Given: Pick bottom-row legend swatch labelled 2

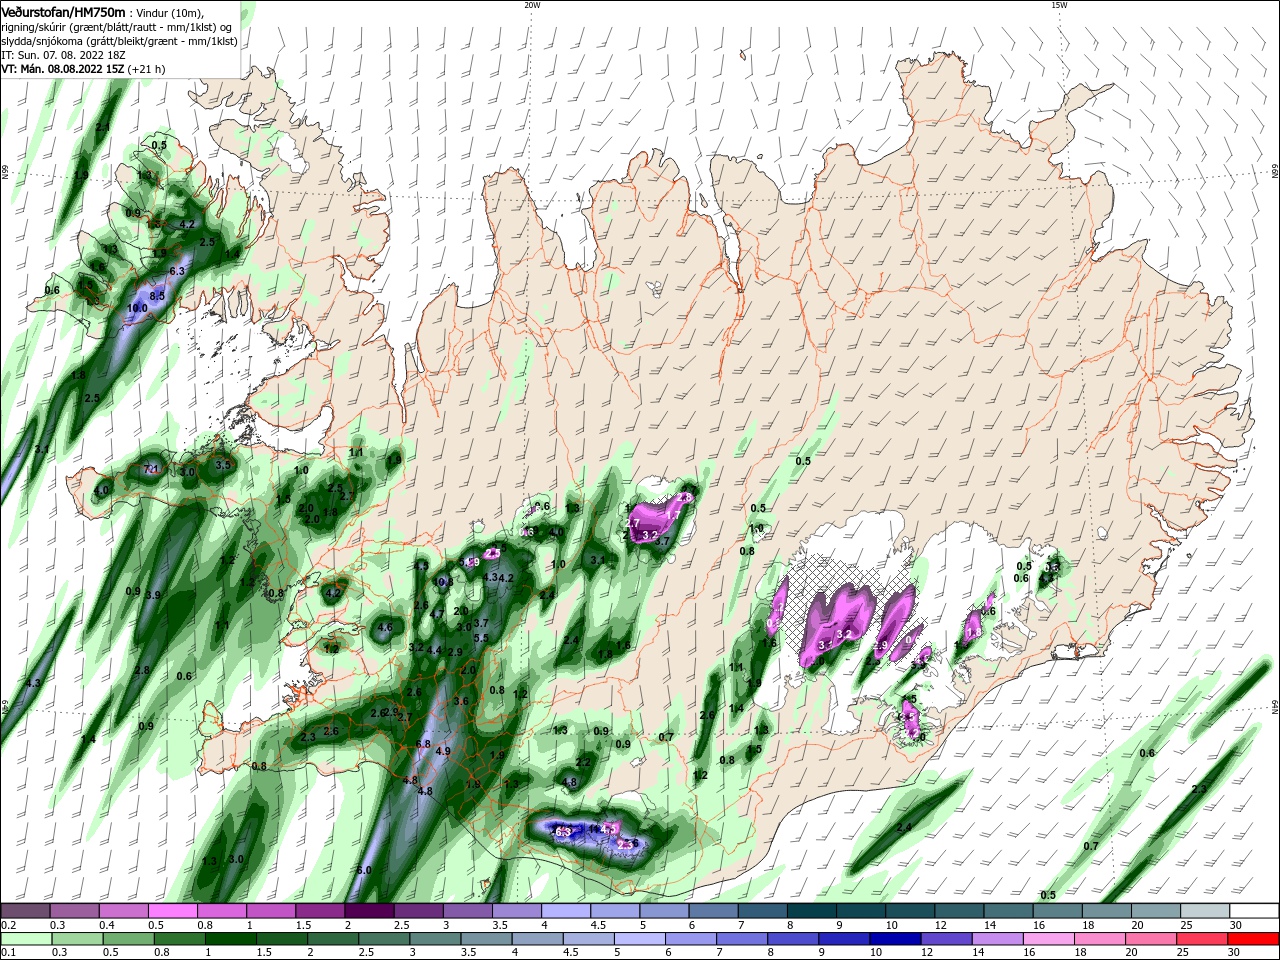Looking at the screenshot, I should (333, 939).
